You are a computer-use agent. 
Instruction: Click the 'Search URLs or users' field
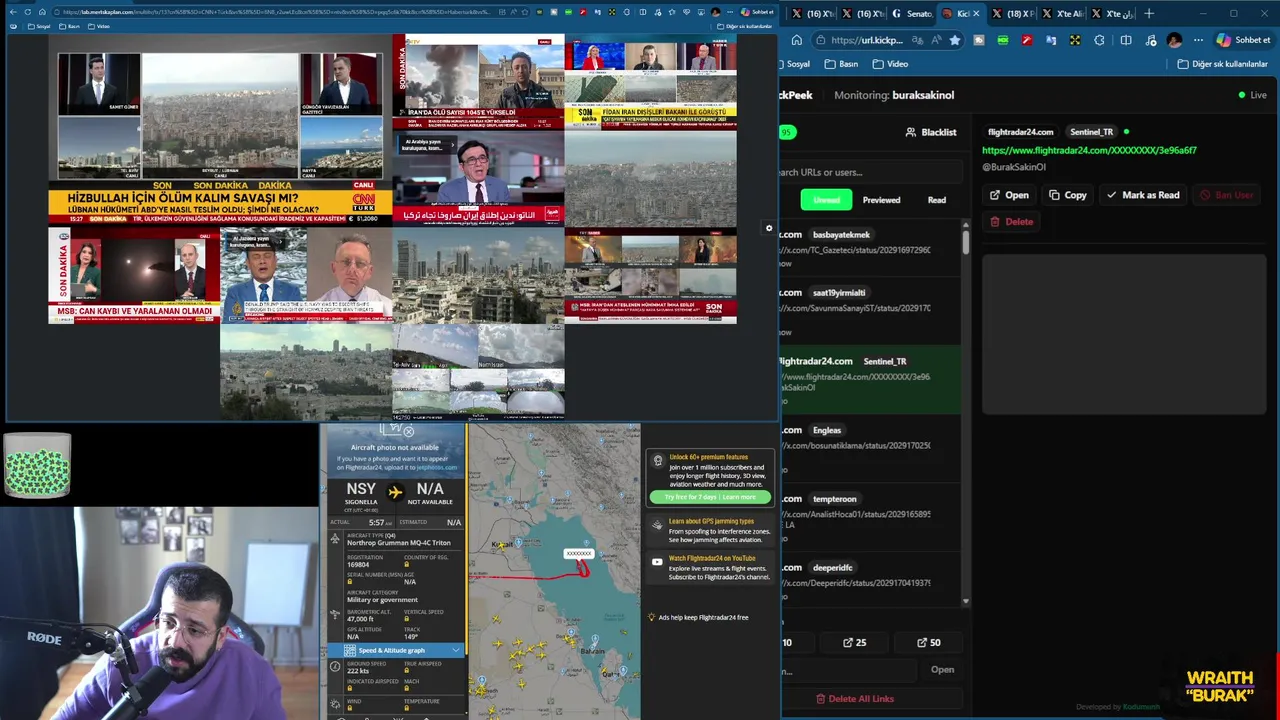tap(870, 172)
